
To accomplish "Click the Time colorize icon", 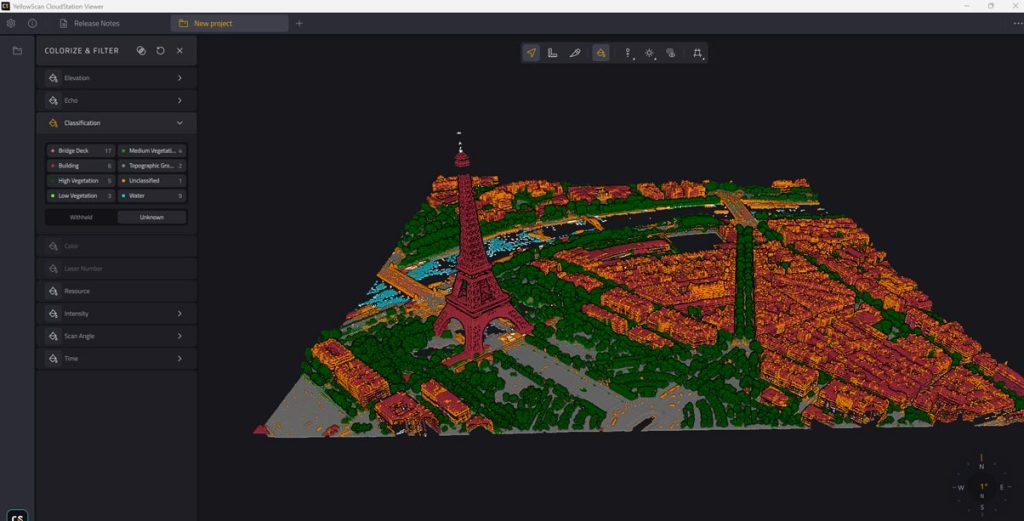I will (x=53, y=358).
